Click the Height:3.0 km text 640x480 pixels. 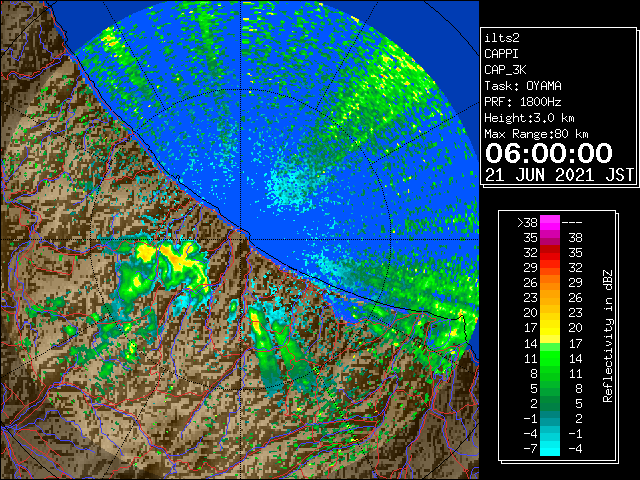coord(529,118)
